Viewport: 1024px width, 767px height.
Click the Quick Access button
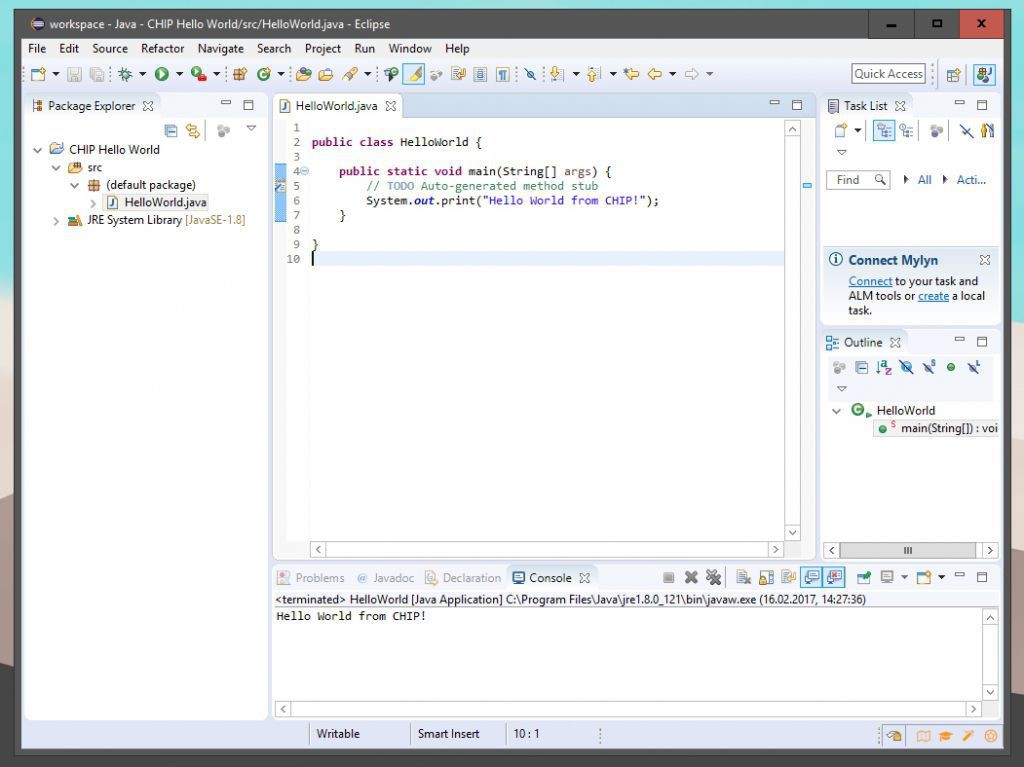pos(887,73)
